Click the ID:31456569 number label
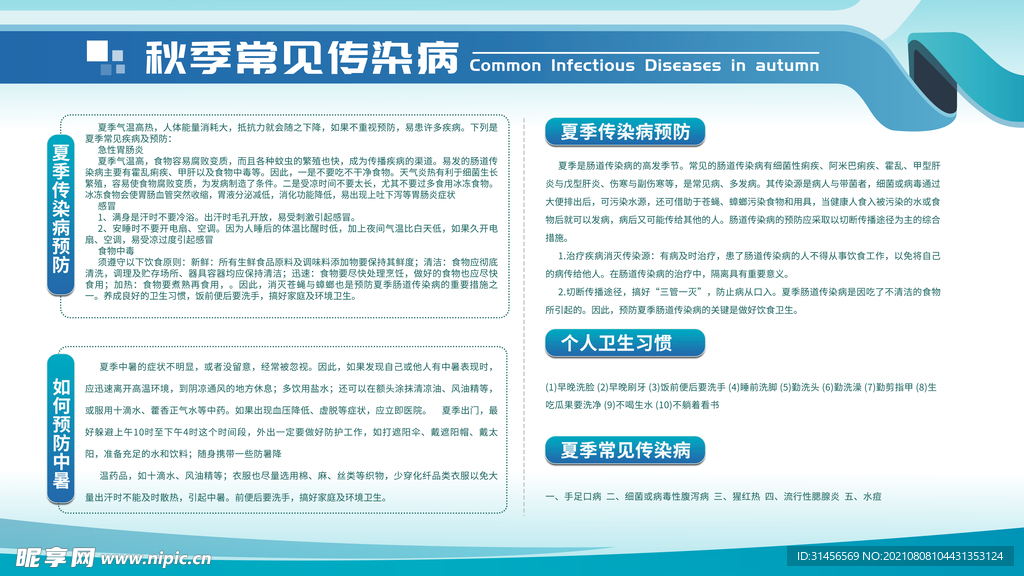Viewport: 1024px width, 576px height. tap(900, 556)
